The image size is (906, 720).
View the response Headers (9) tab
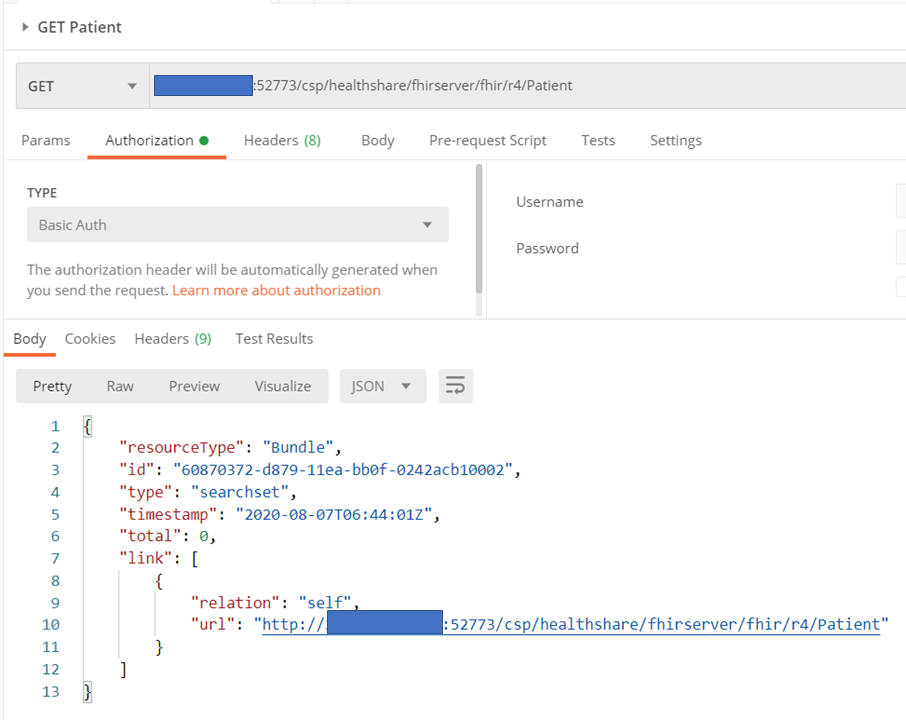(x=173, y=339)
